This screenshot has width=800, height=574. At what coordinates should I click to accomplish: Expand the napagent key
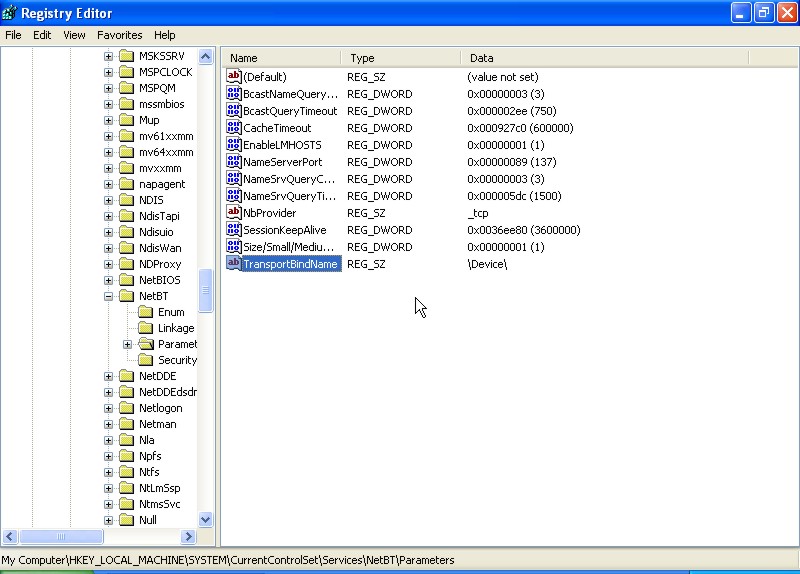(x=108, y=184)
